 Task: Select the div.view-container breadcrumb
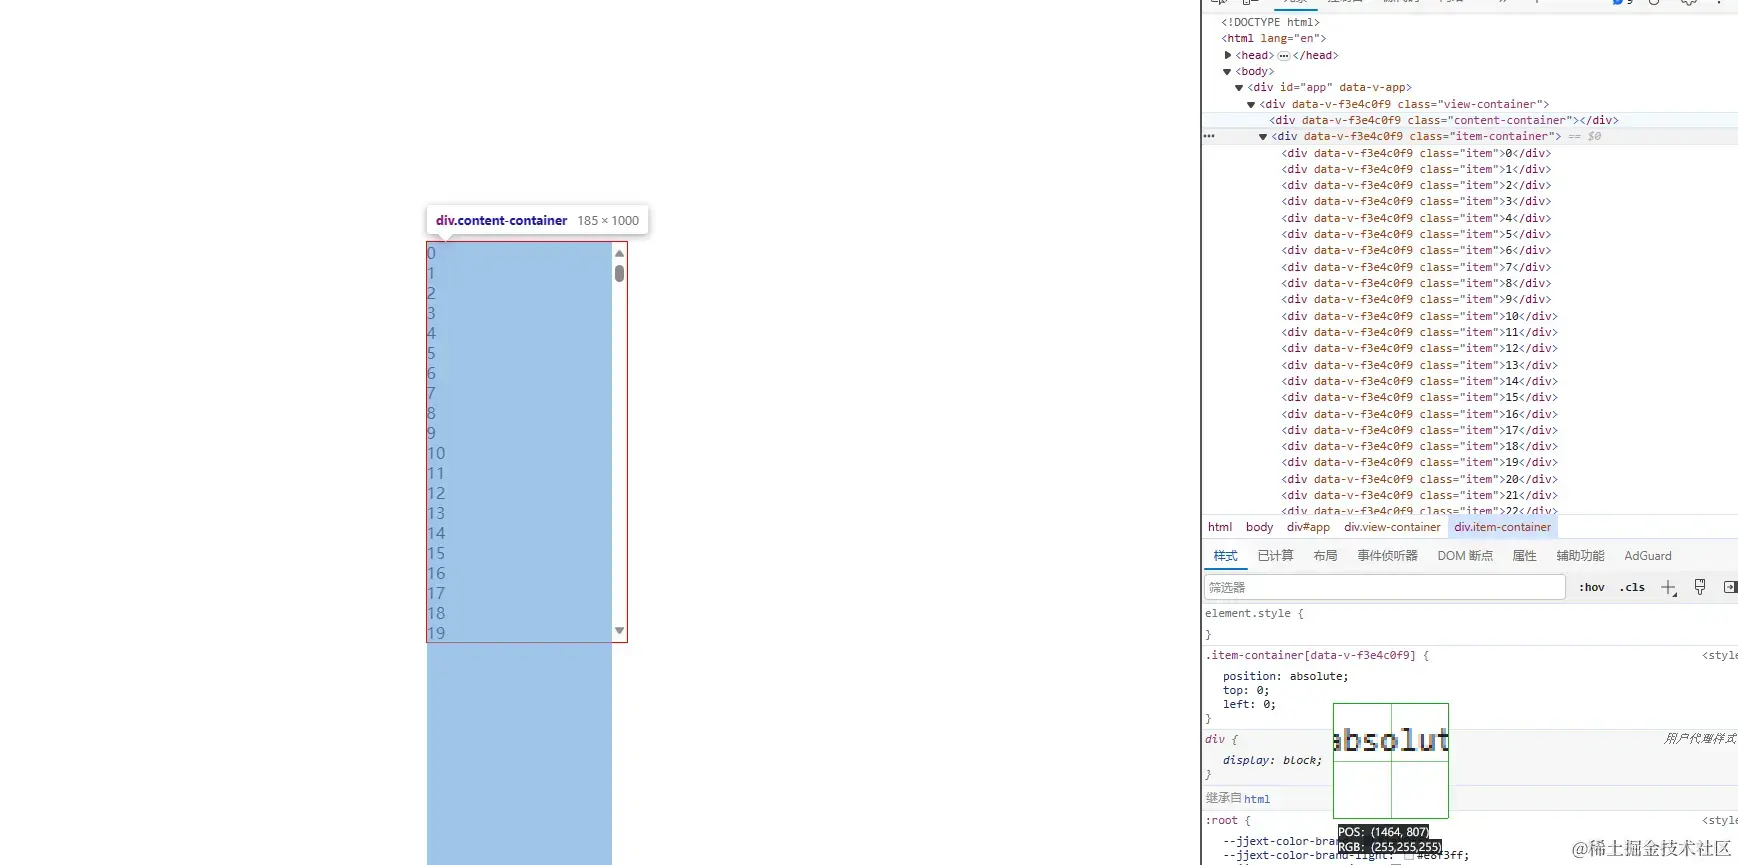pos(1392,527)
